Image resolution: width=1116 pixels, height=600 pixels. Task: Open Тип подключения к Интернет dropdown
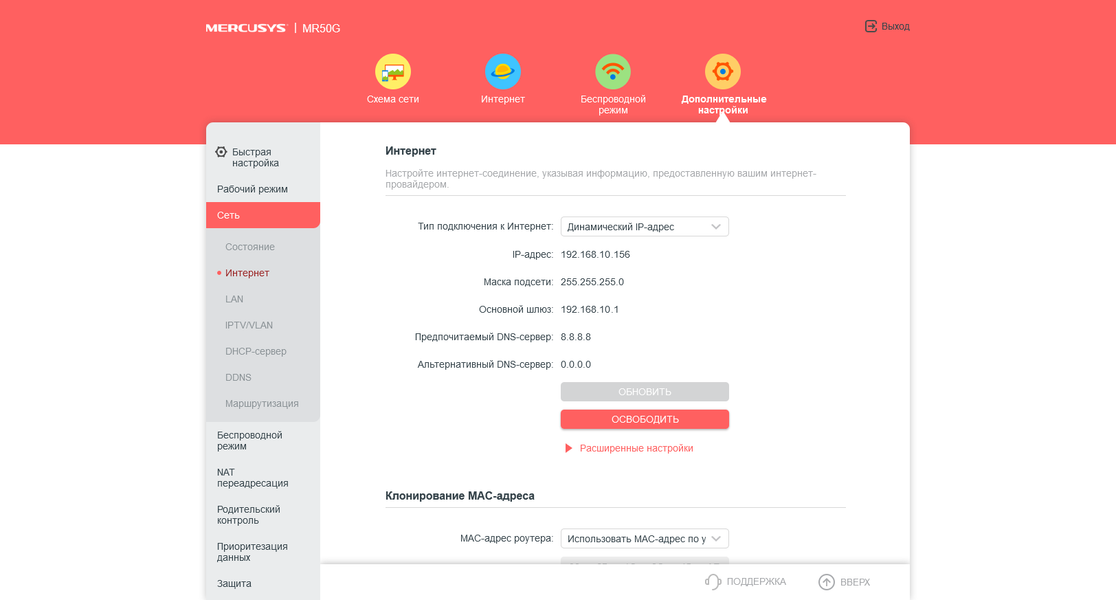tap(644, 226)
